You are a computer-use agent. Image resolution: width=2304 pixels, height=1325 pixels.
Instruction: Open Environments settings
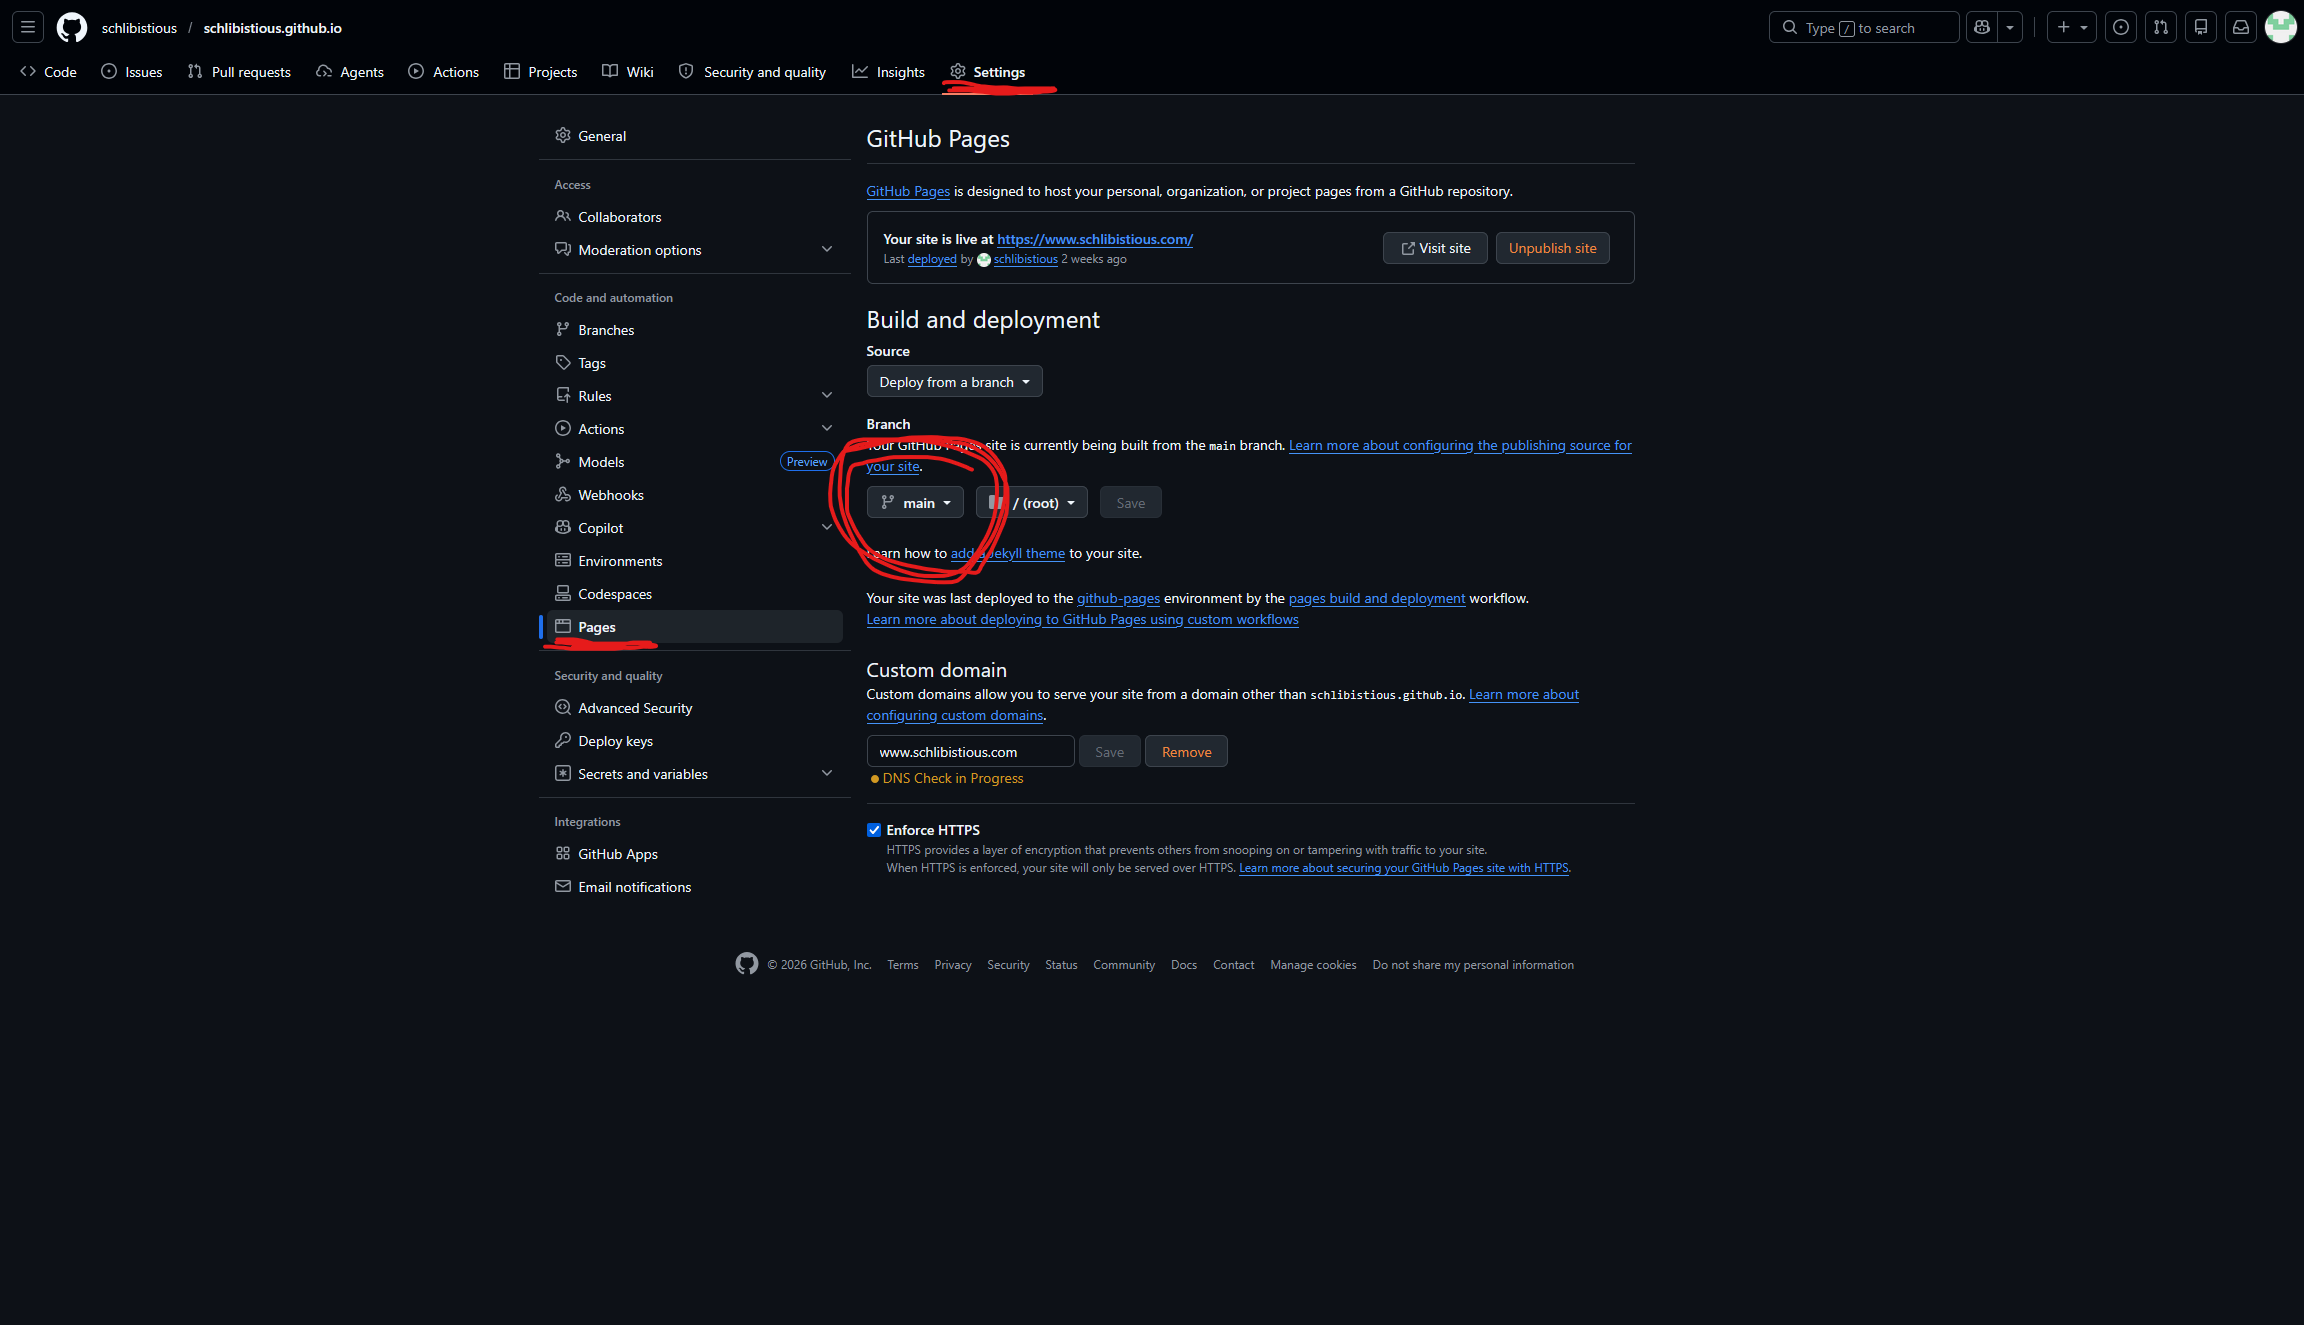pos(695,561)
